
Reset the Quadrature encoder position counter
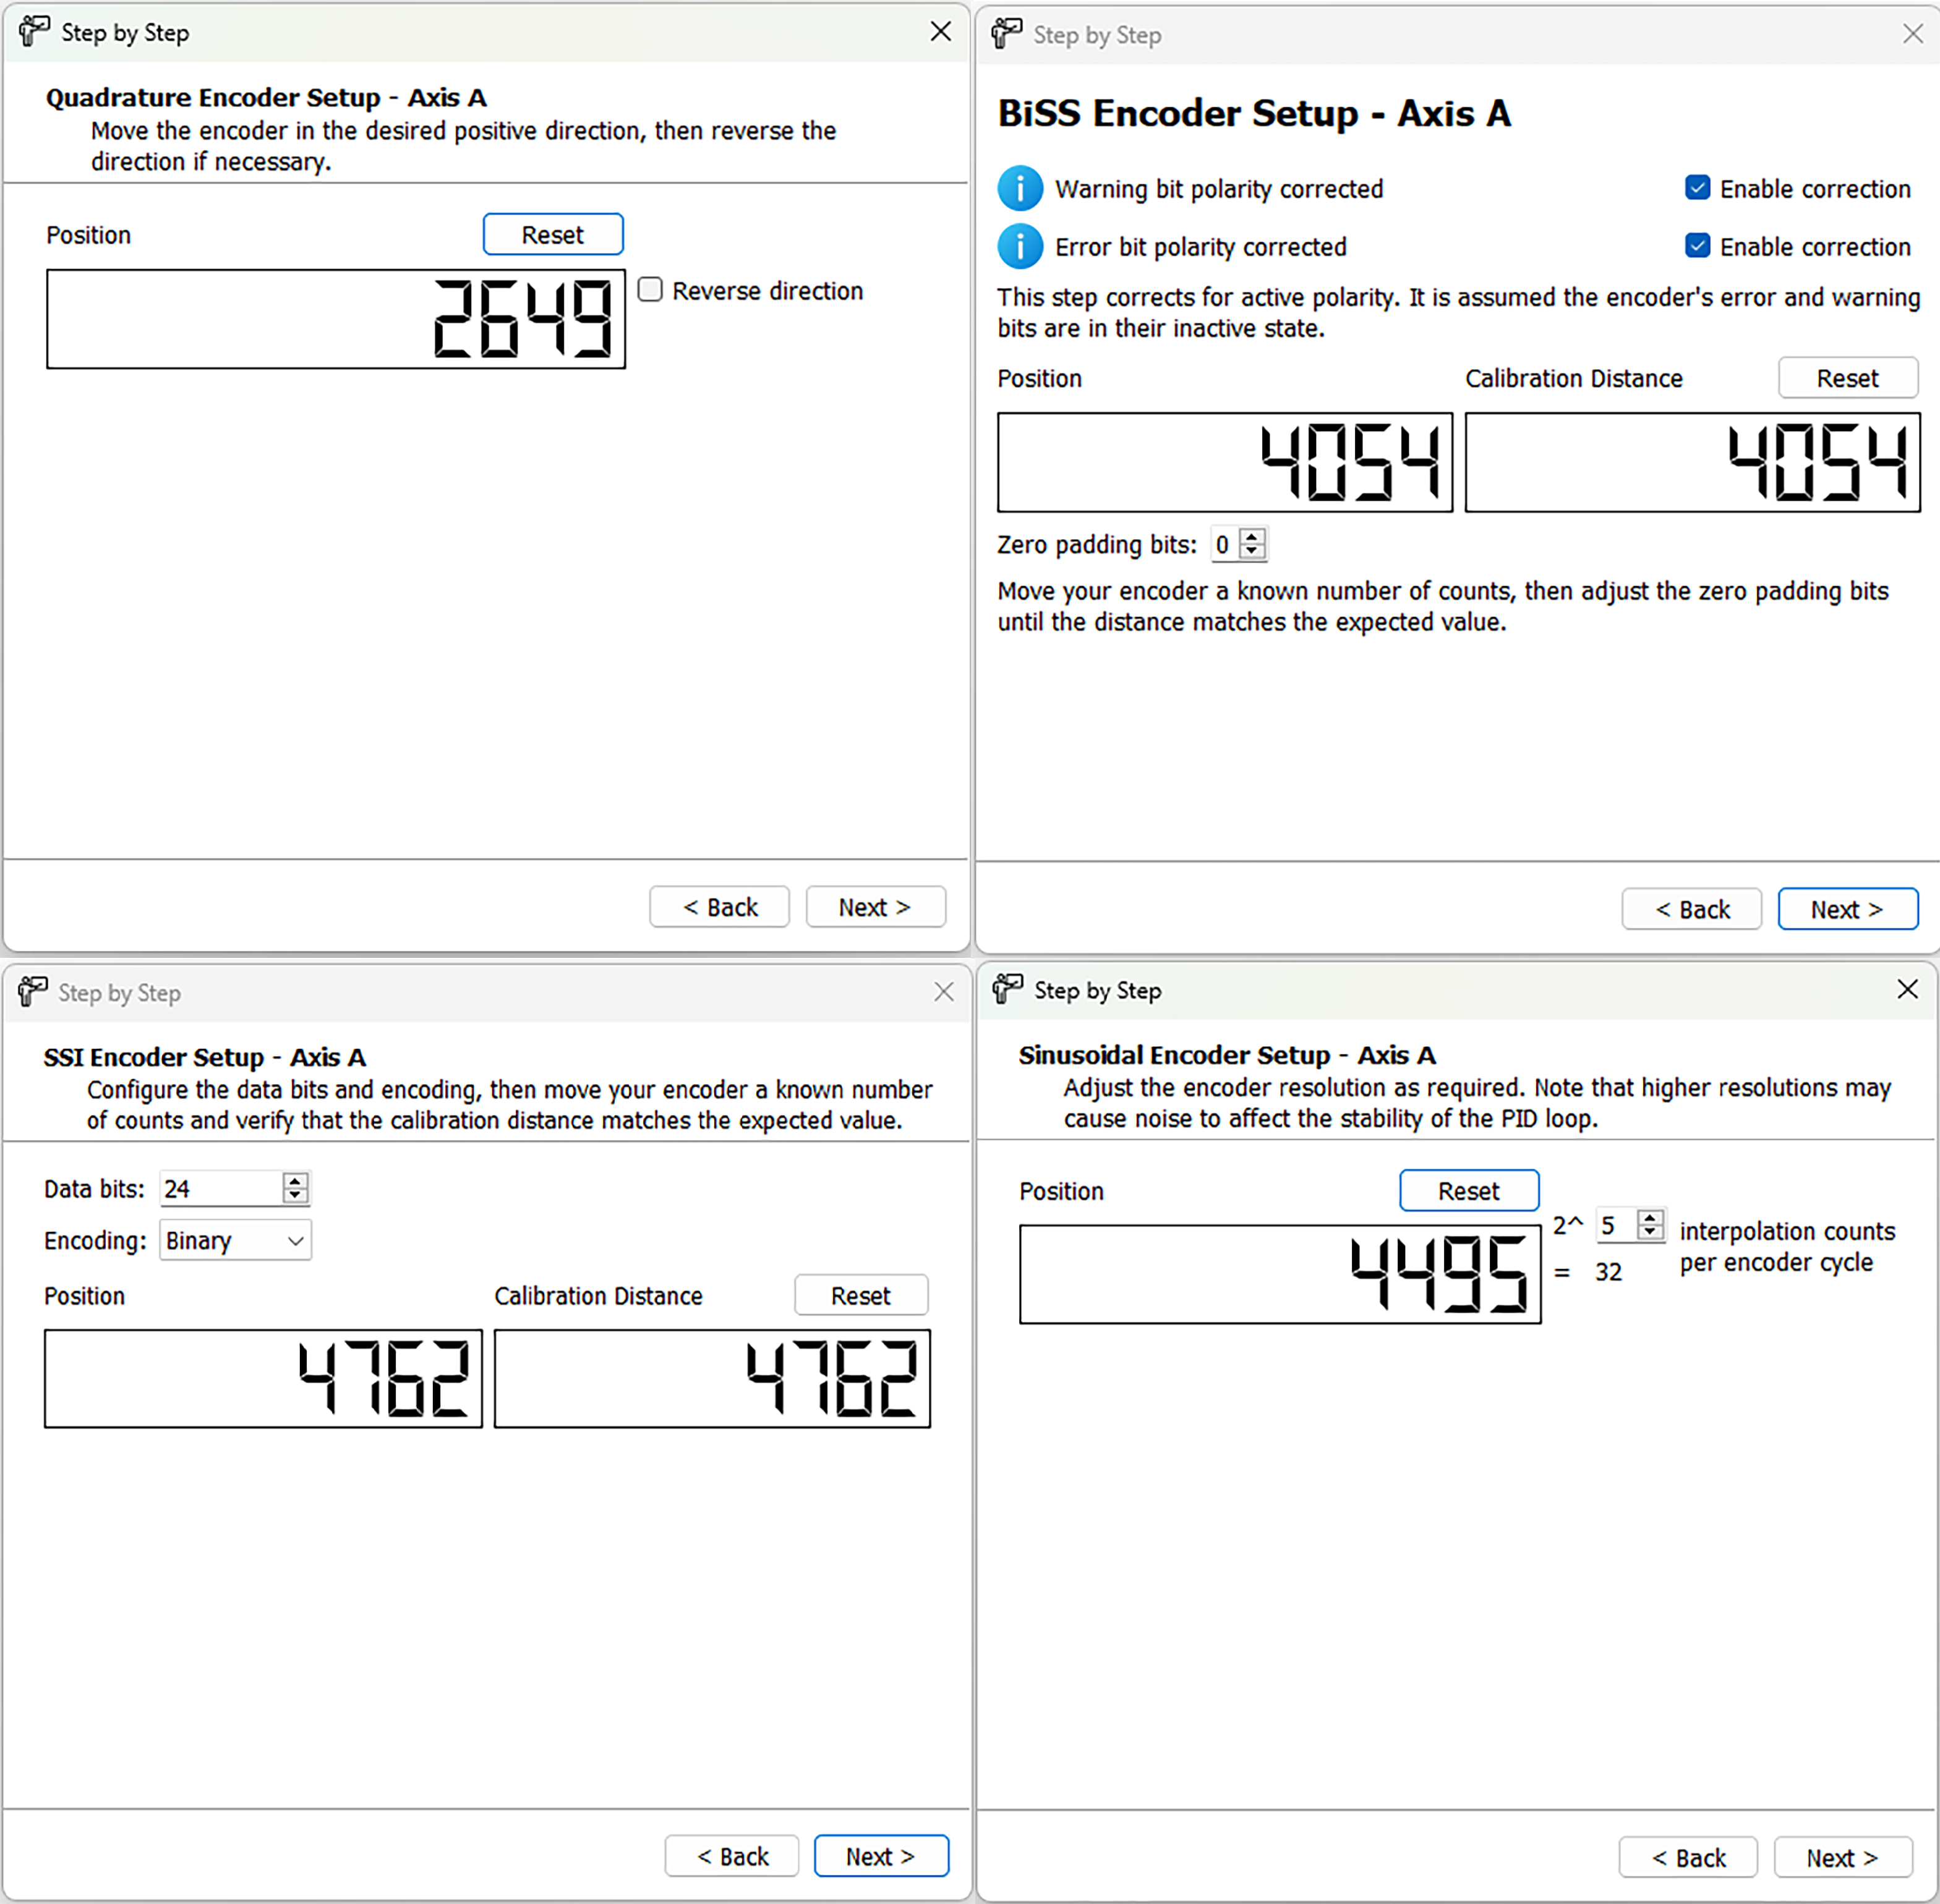pyautogui.click(x=552, y=234)
